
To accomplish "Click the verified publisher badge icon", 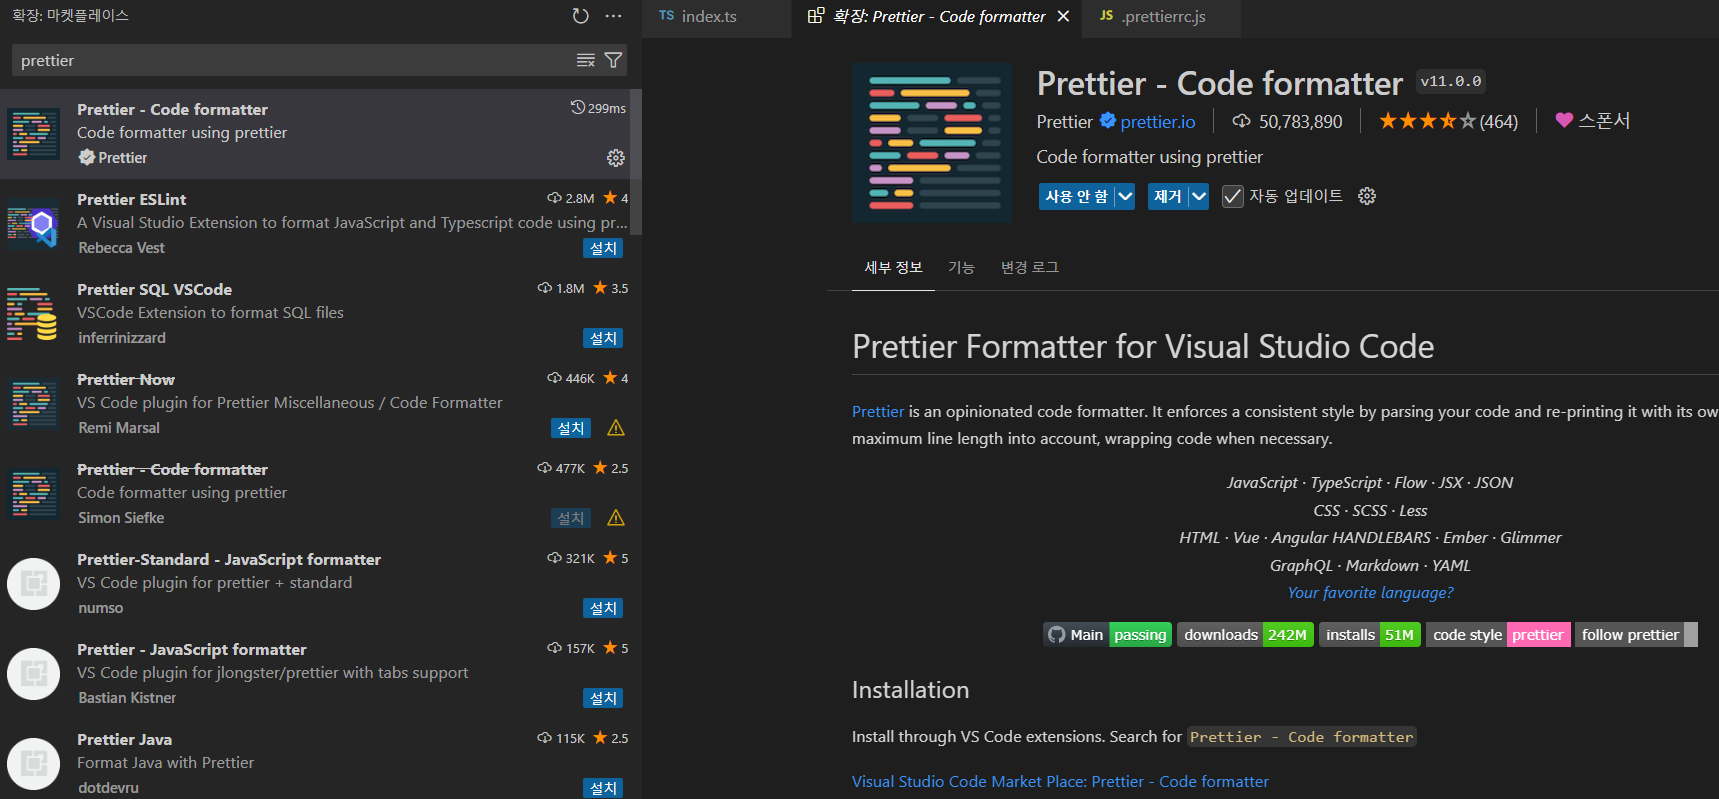I will [1108, 121].
